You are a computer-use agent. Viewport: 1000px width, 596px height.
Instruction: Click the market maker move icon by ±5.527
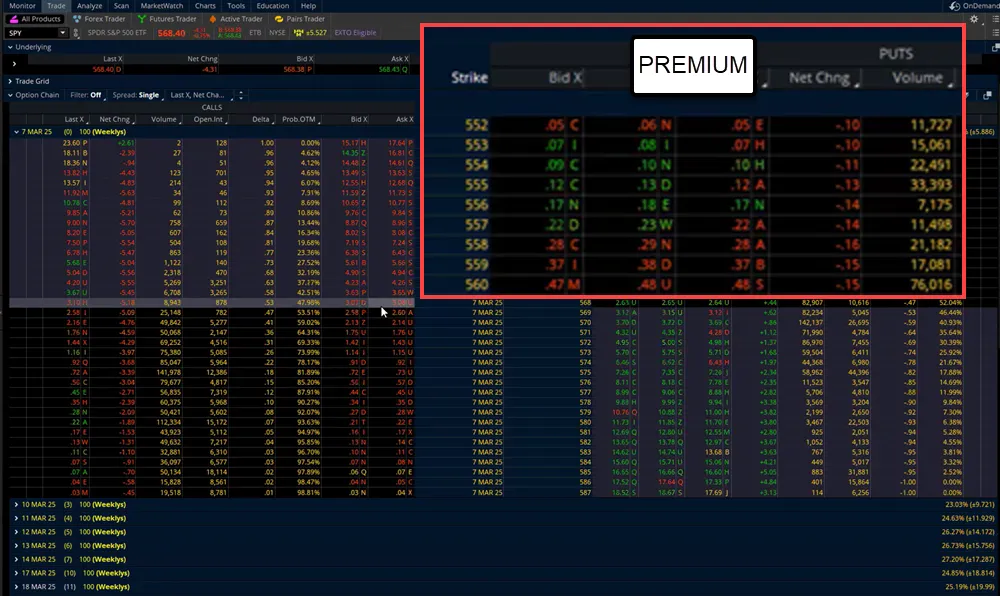coord(298,33)
